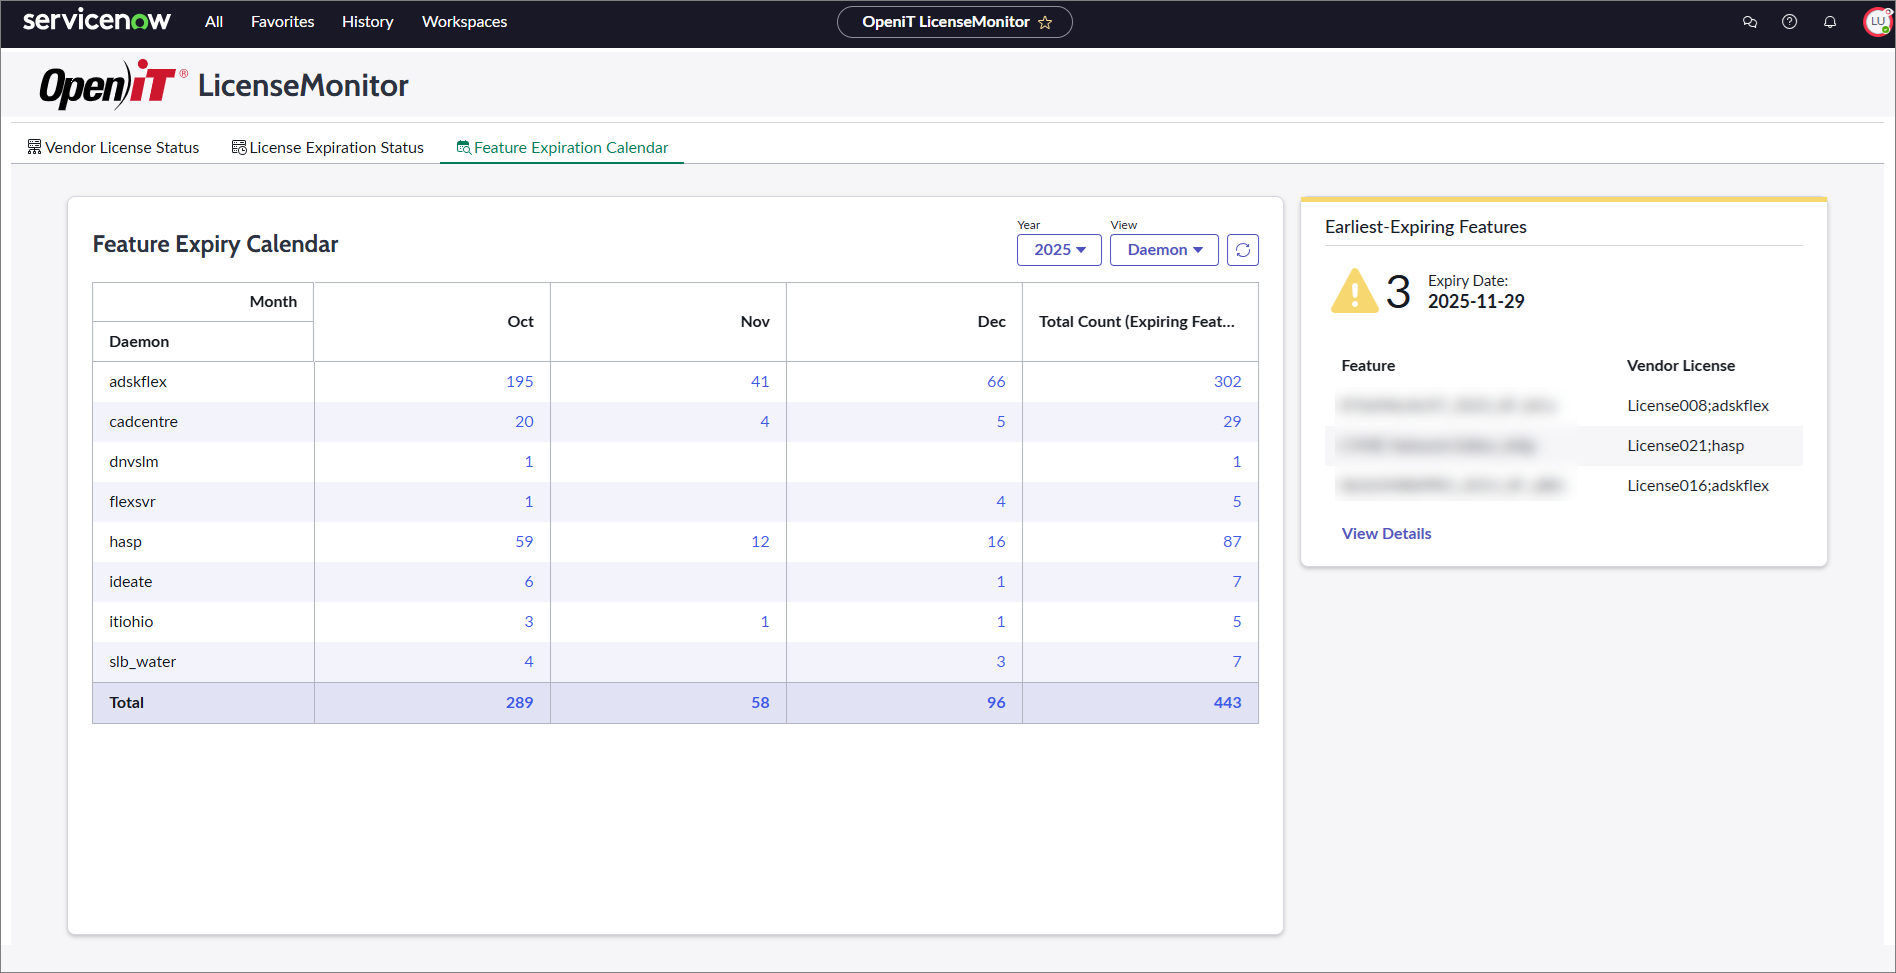Switch to License Expiration Status tab
1896x973 pixels.
point(328,148)
